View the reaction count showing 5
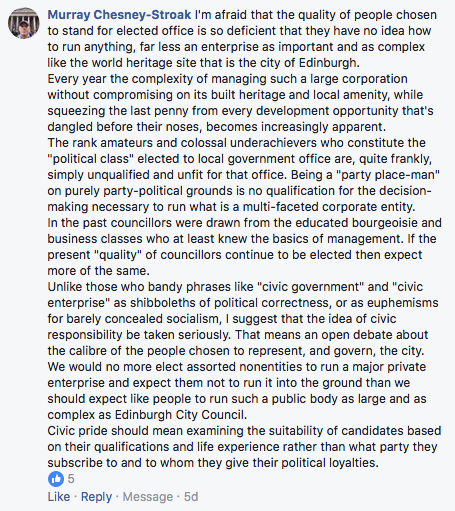The height and width of the screenshot is (511, 455). [71, 479]
